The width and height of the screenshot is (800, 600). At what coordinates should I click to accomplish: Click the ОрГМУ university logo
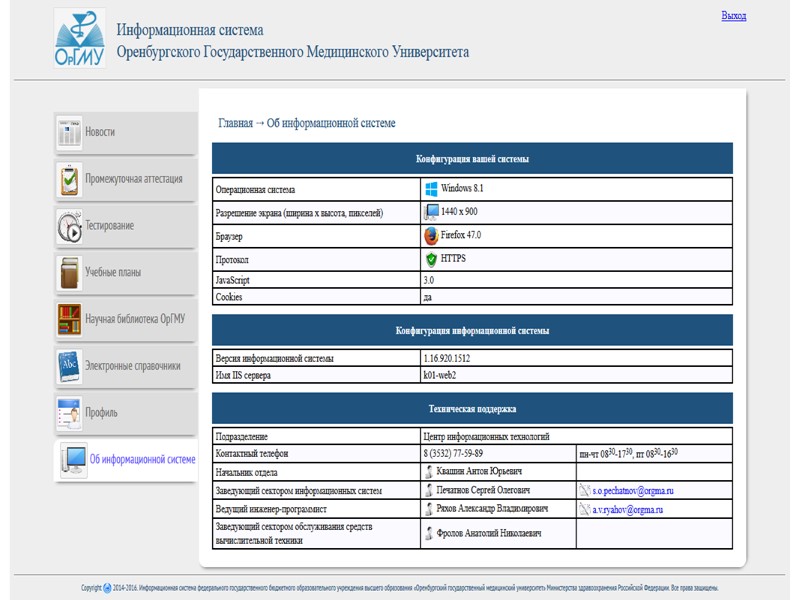coord(80,38)
